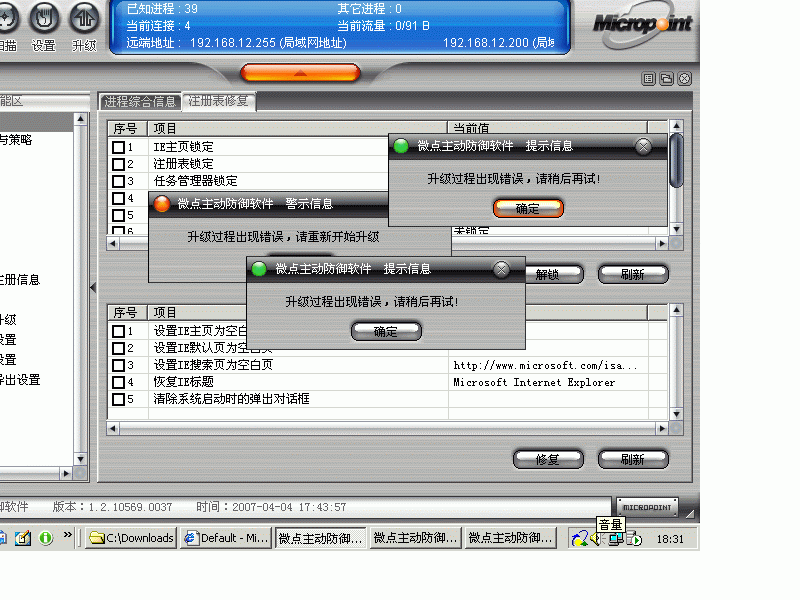Collapse the left sidebar with the black arrow
This screenshot has width=800, height=600.
[93, 288]
